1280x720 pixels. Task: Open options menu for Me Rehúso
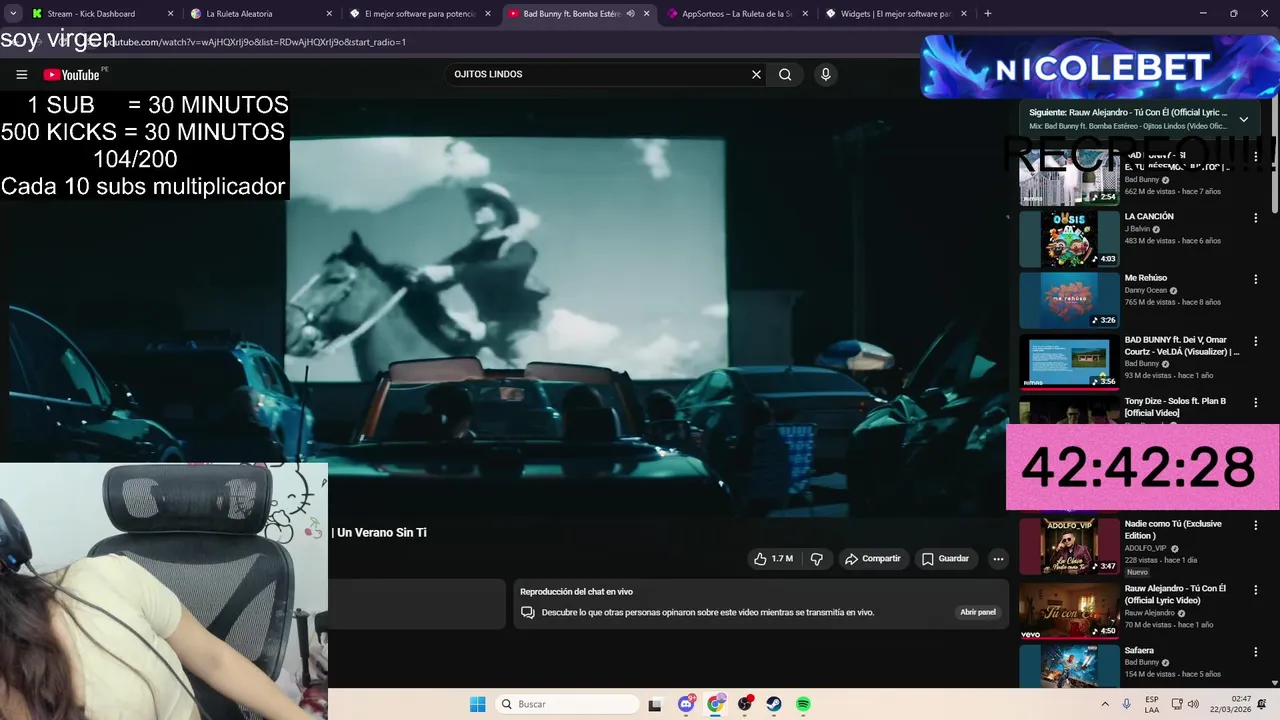(x=1256, y=280)
